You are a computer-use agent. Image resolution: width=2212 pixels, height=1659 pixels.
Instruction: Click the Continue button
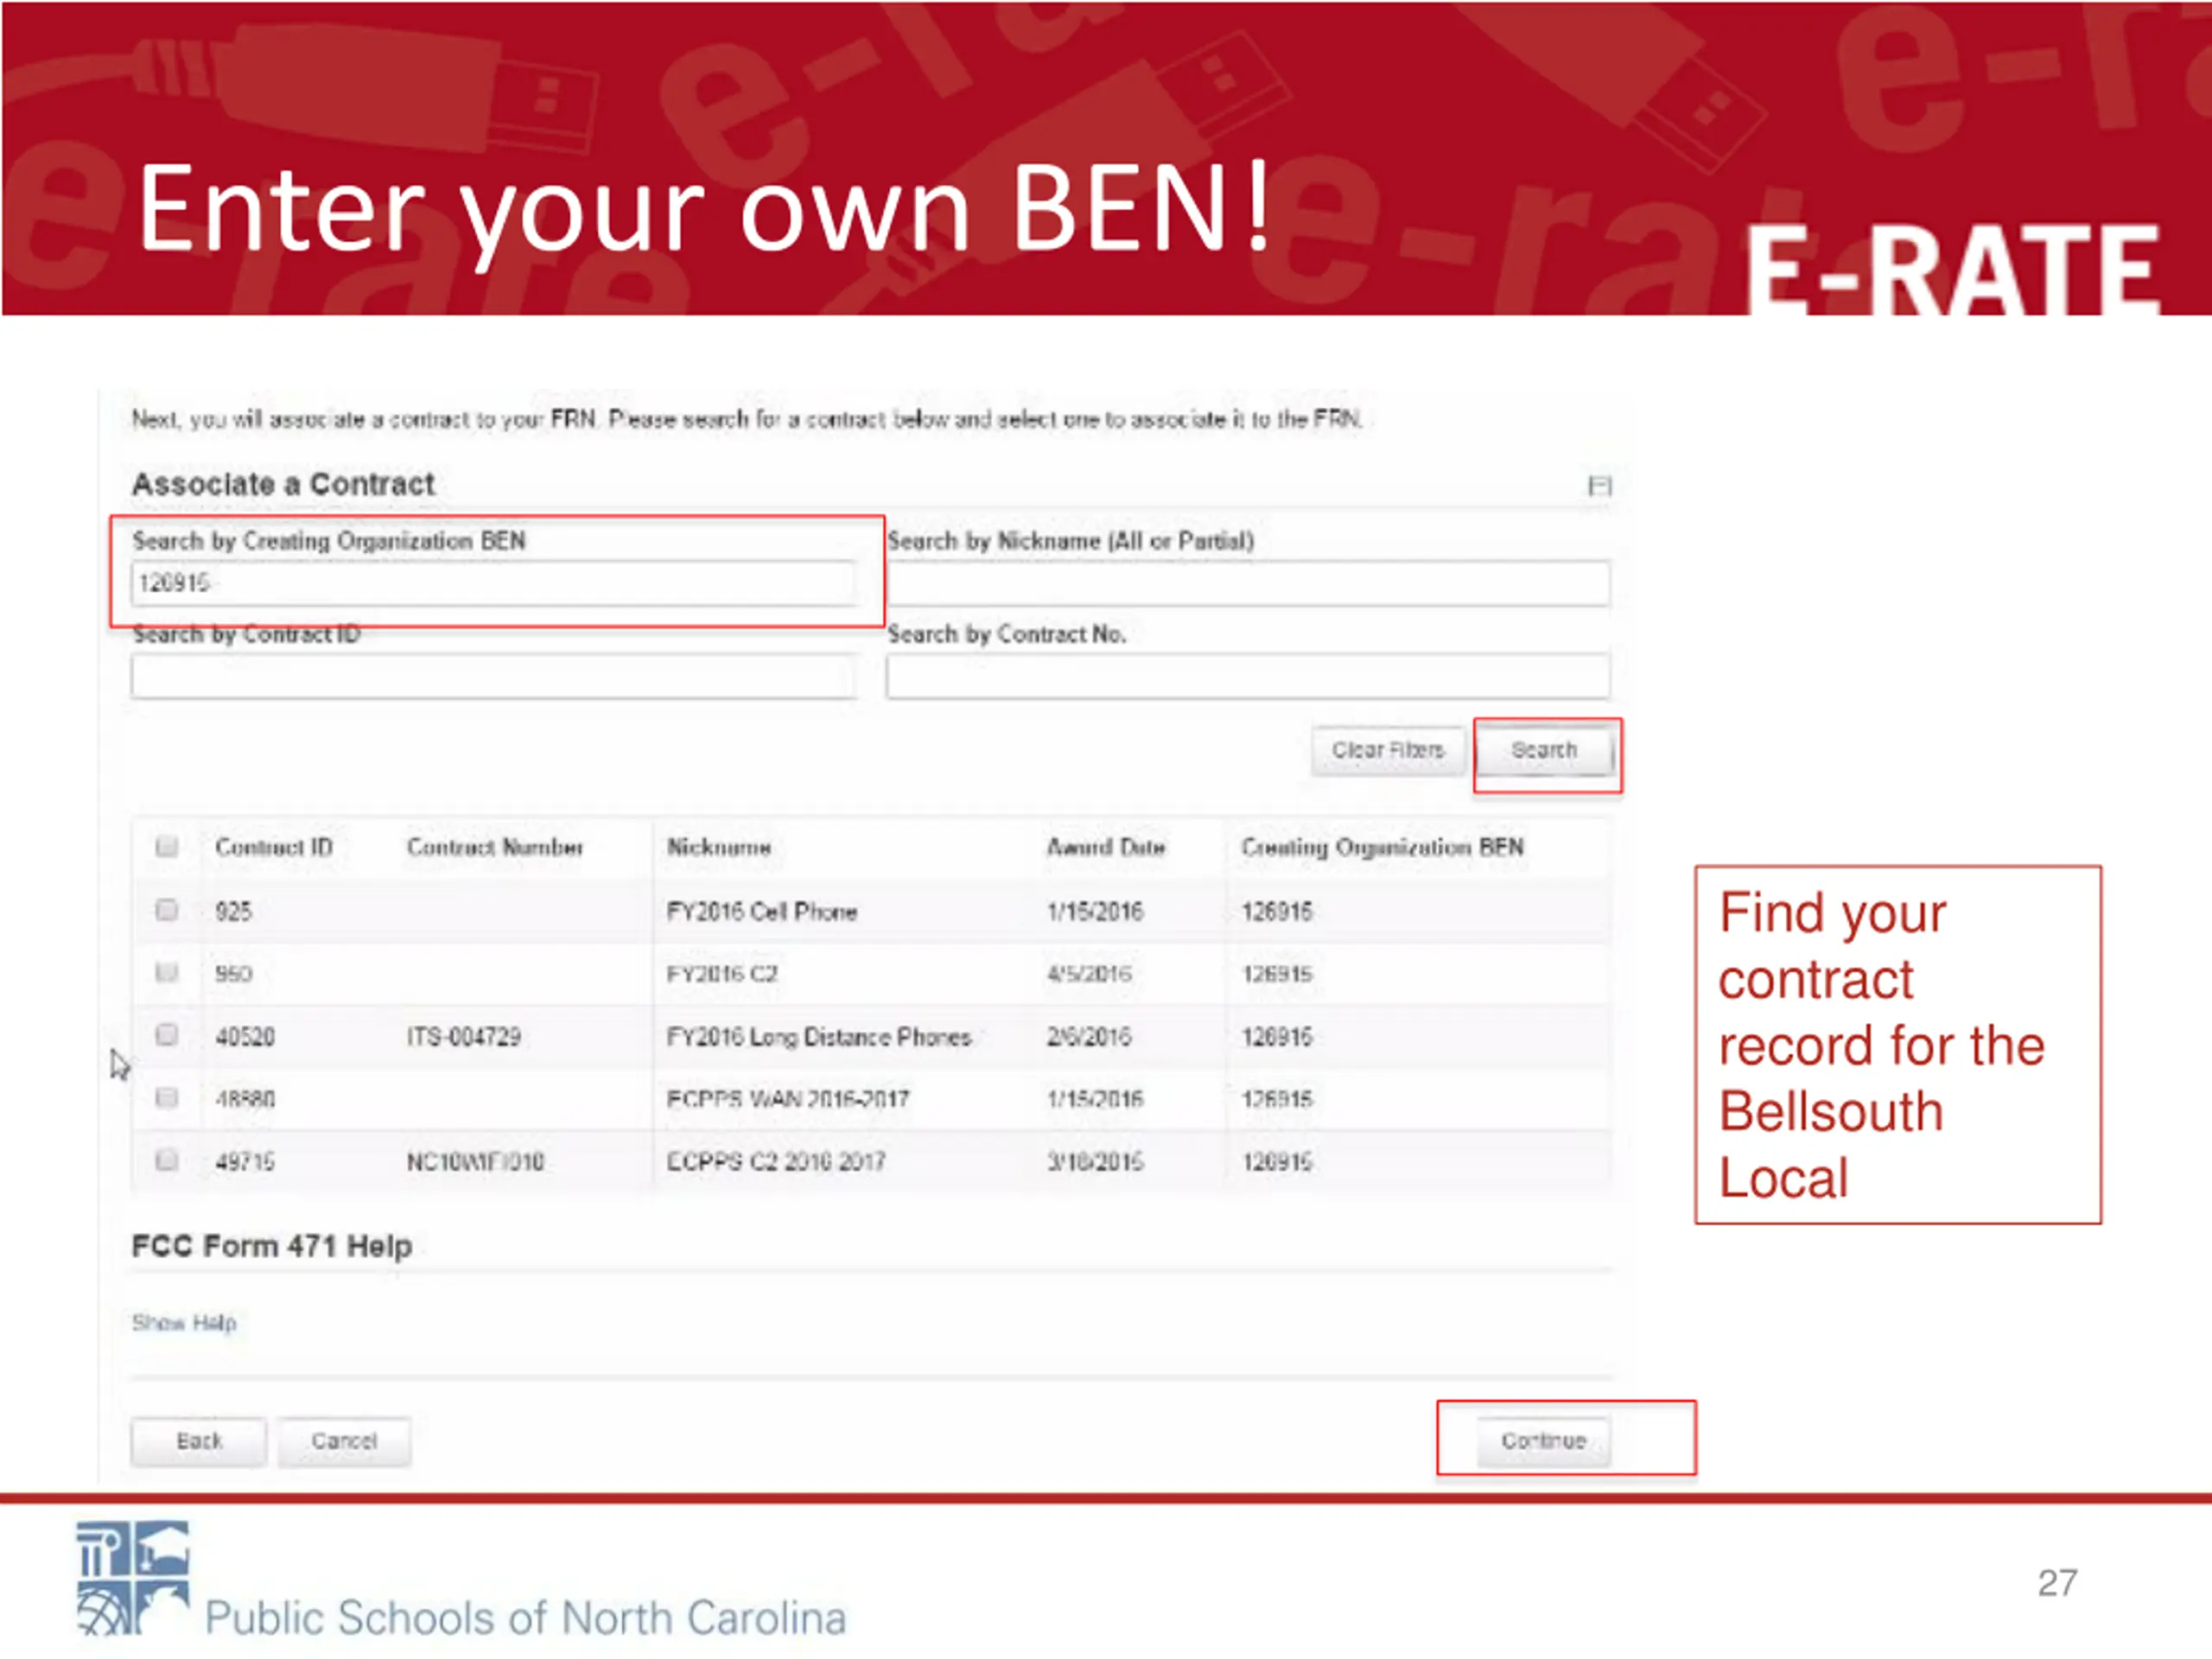1544,1441
